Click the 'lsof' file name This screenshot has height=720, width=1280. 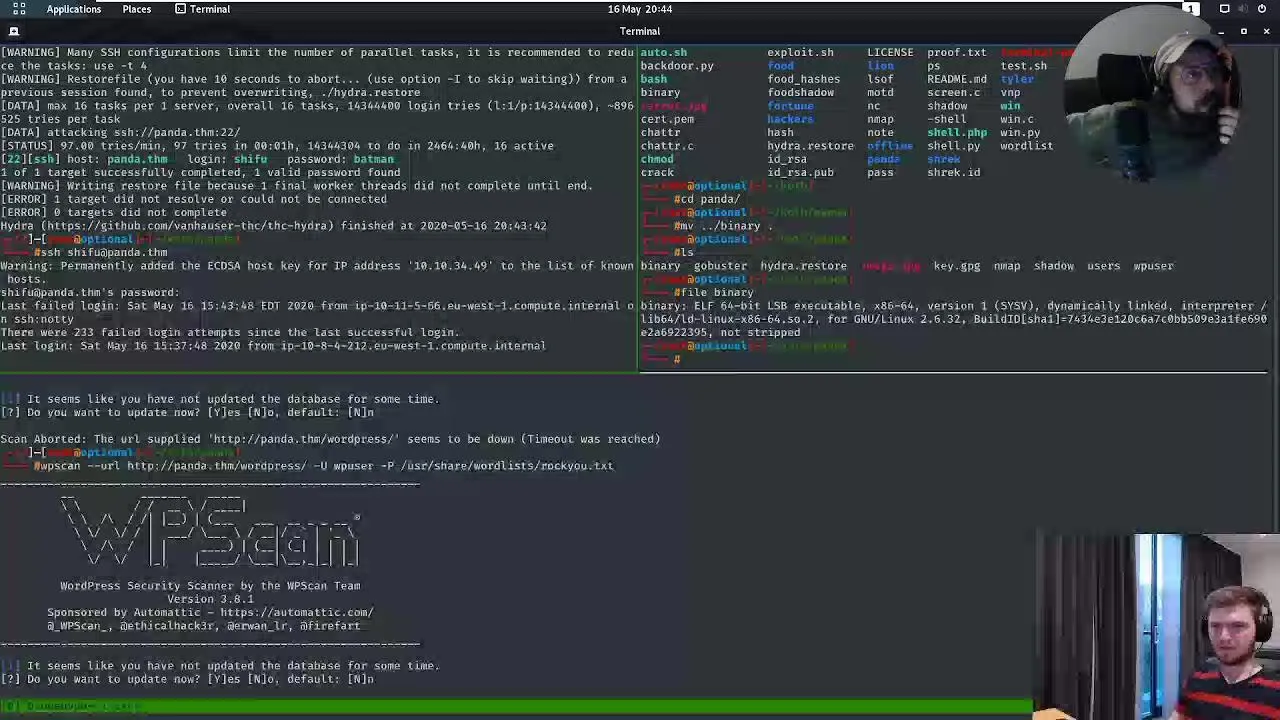tap(880, 79)
